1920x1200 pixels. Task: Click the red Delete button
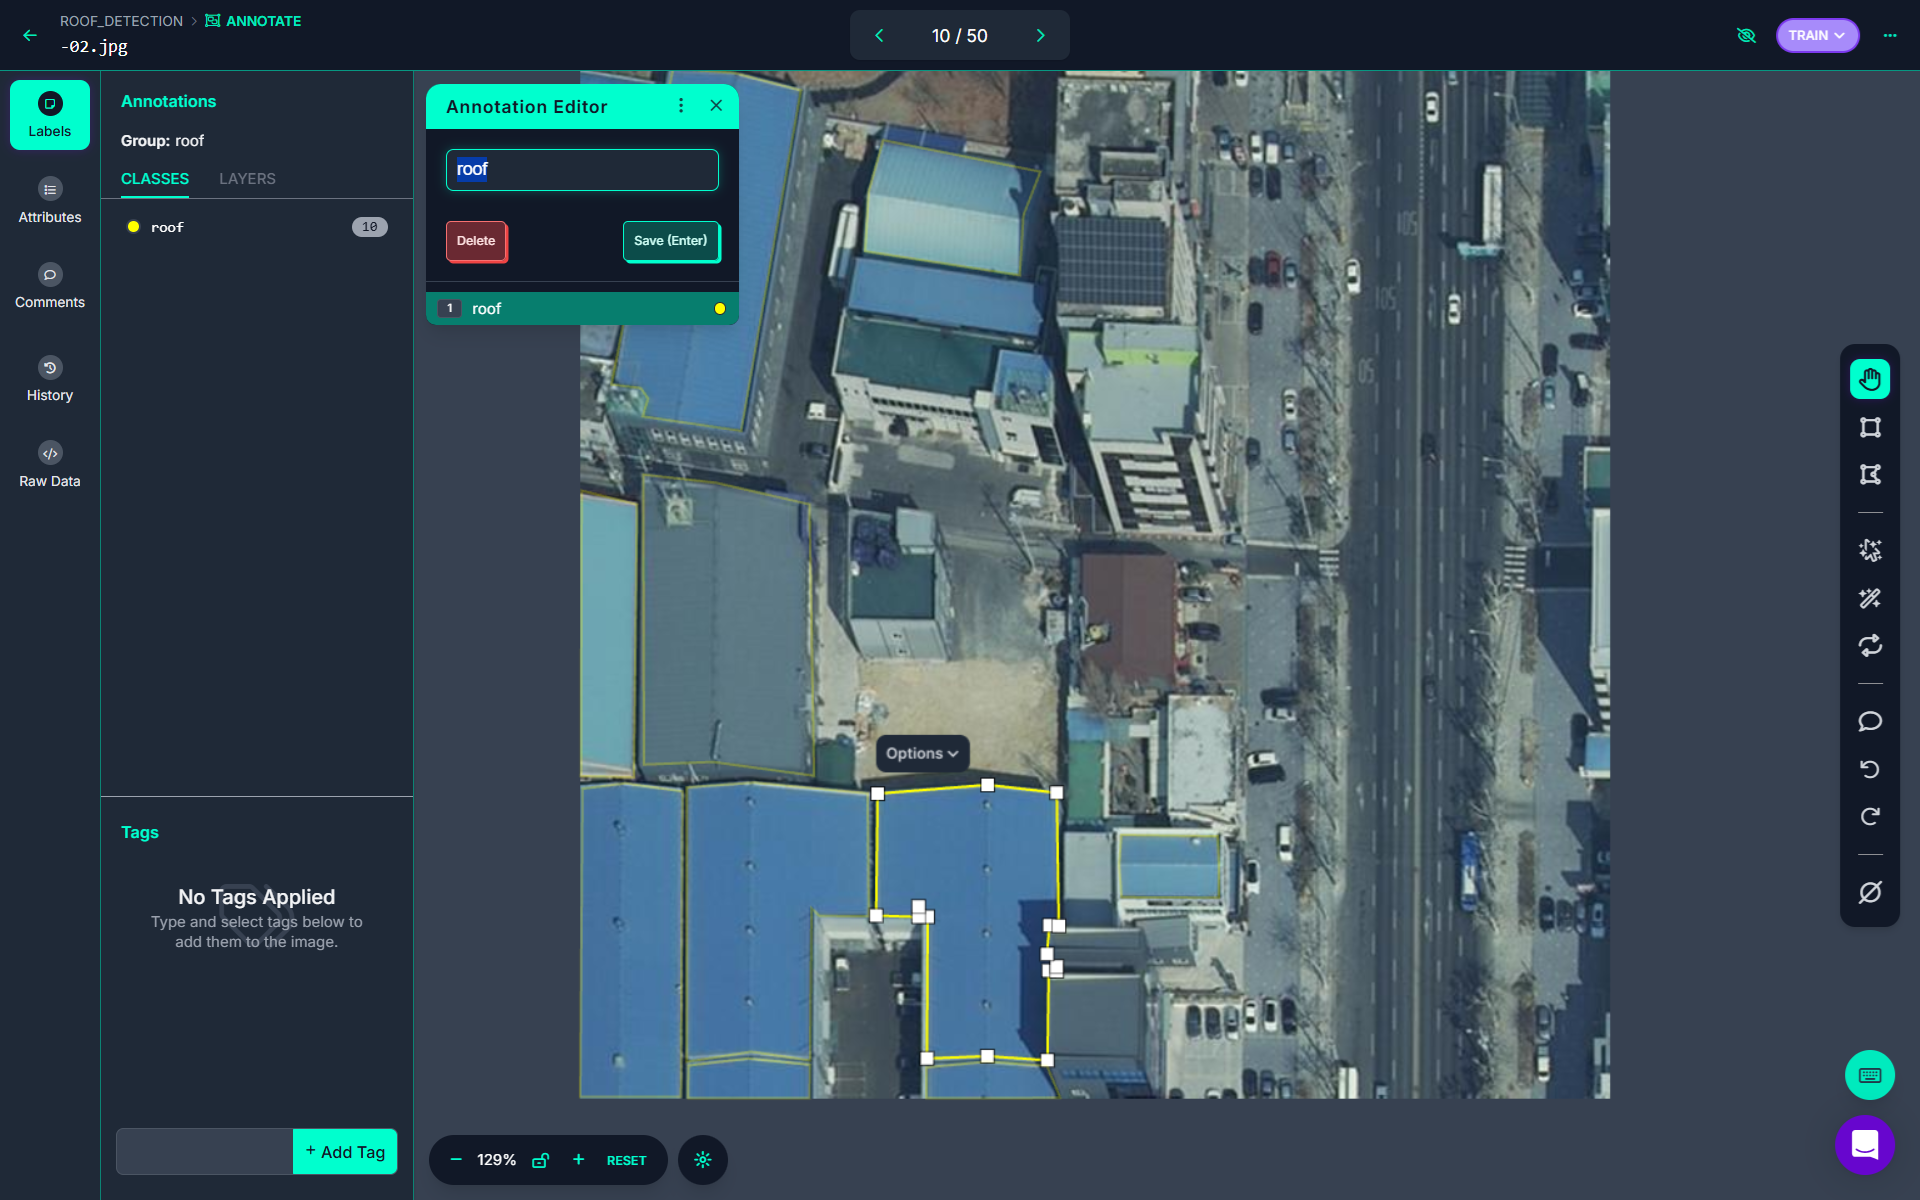pyautogui.click(x=476, y=241)
